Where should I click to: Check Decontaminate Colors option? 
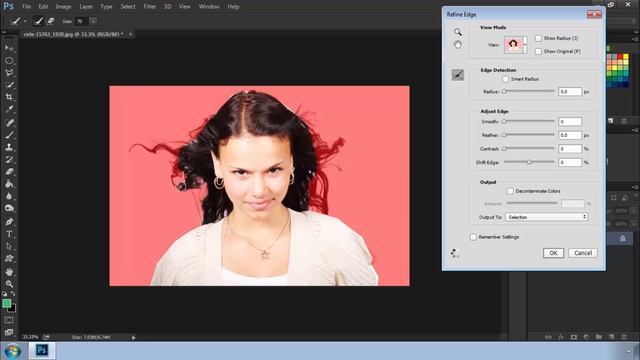pos(510,191)
